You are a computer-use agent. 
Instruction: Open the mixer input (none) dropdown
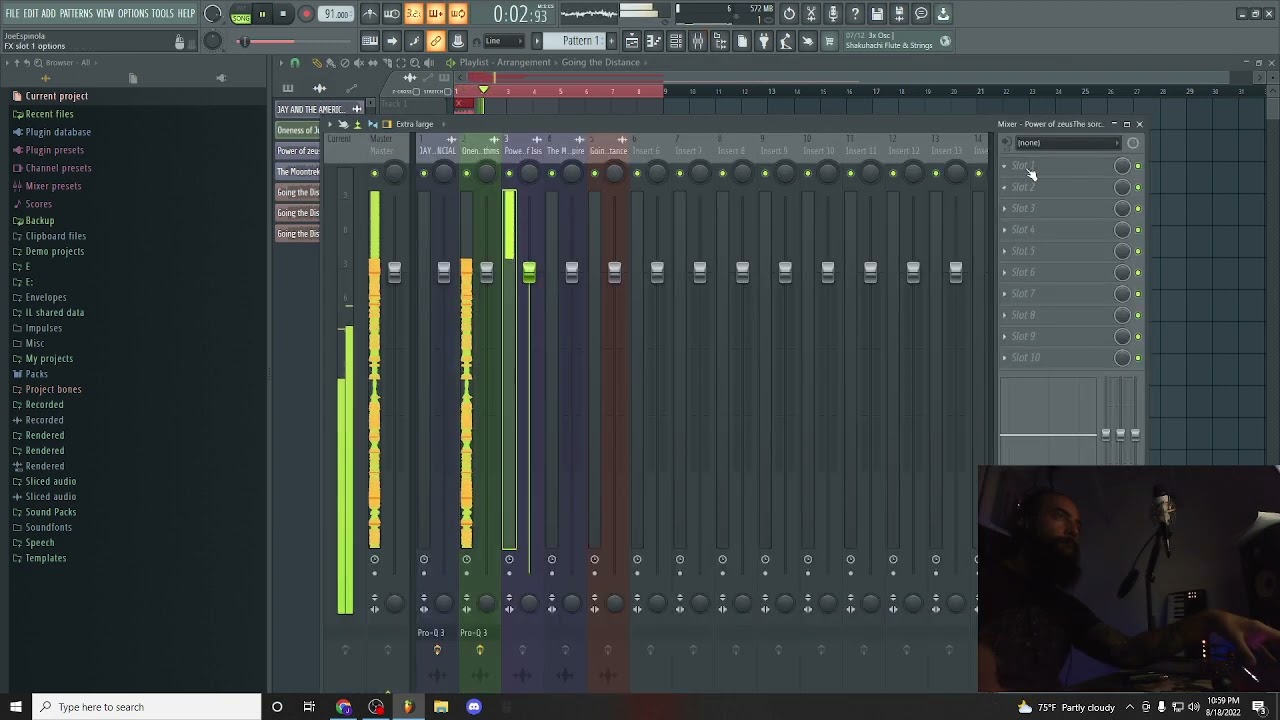coord(1067,143)
